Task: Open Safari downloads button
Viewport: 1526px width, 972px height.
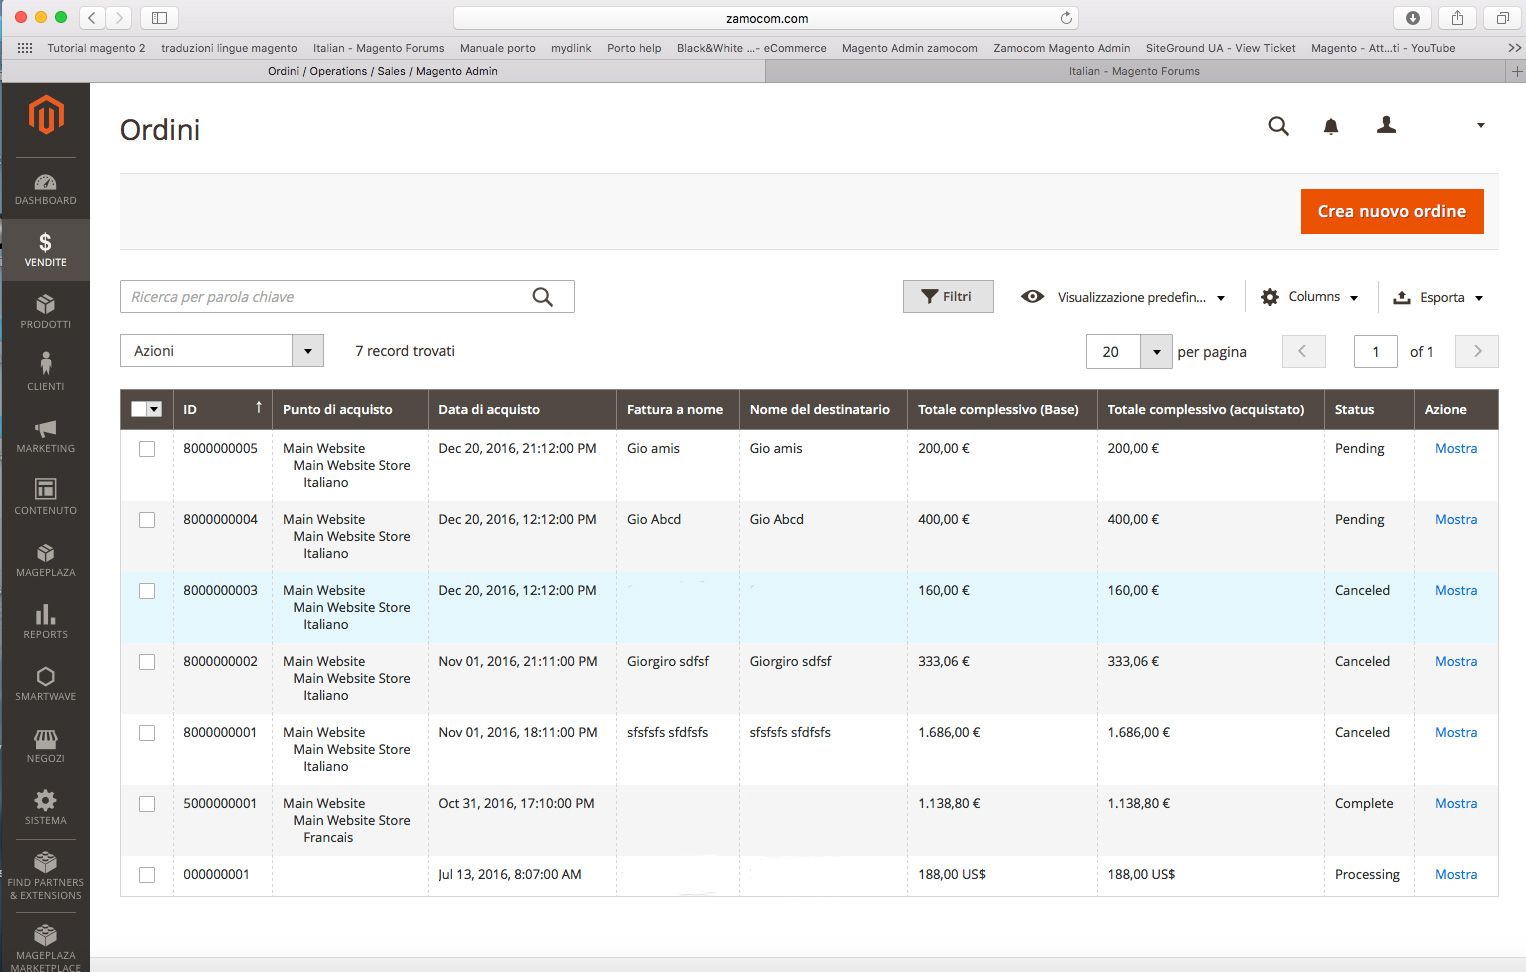Action: (x=1412, y=17)
